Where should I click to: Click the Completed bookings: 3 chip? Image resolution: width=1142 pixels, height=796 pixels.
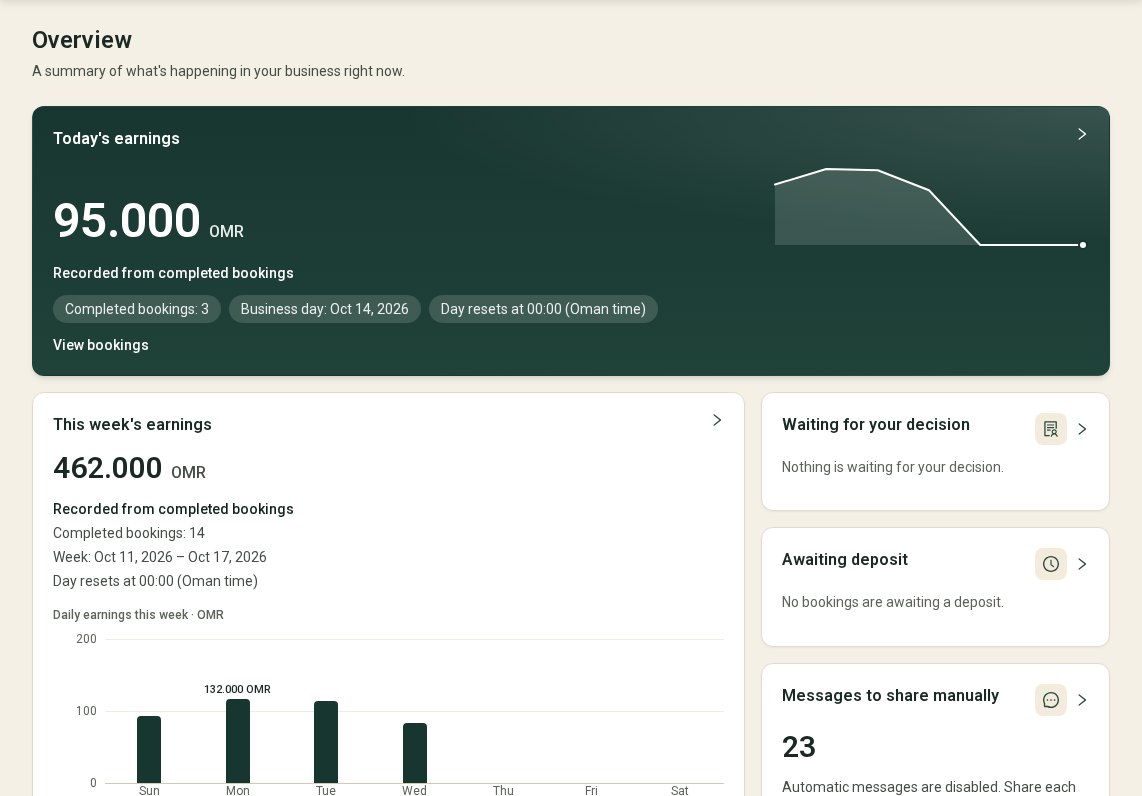coord(137,309)
